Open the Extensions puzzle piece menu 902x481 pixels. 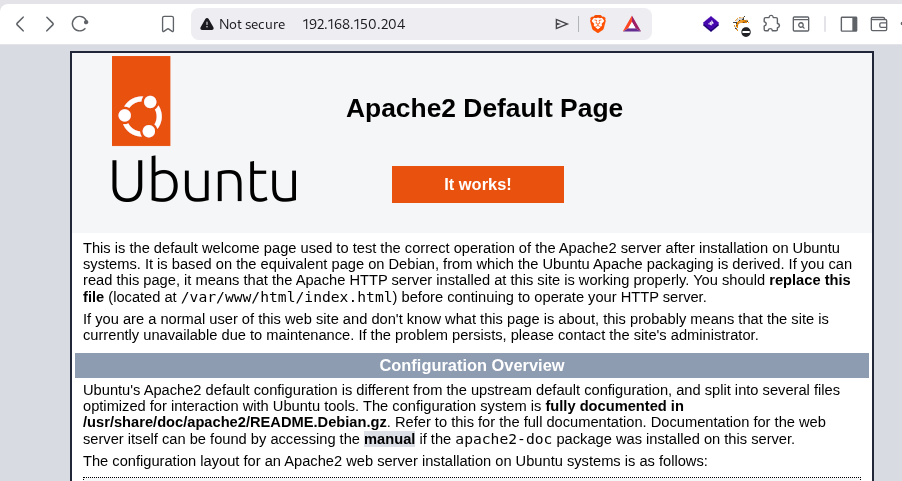[771, 24]
